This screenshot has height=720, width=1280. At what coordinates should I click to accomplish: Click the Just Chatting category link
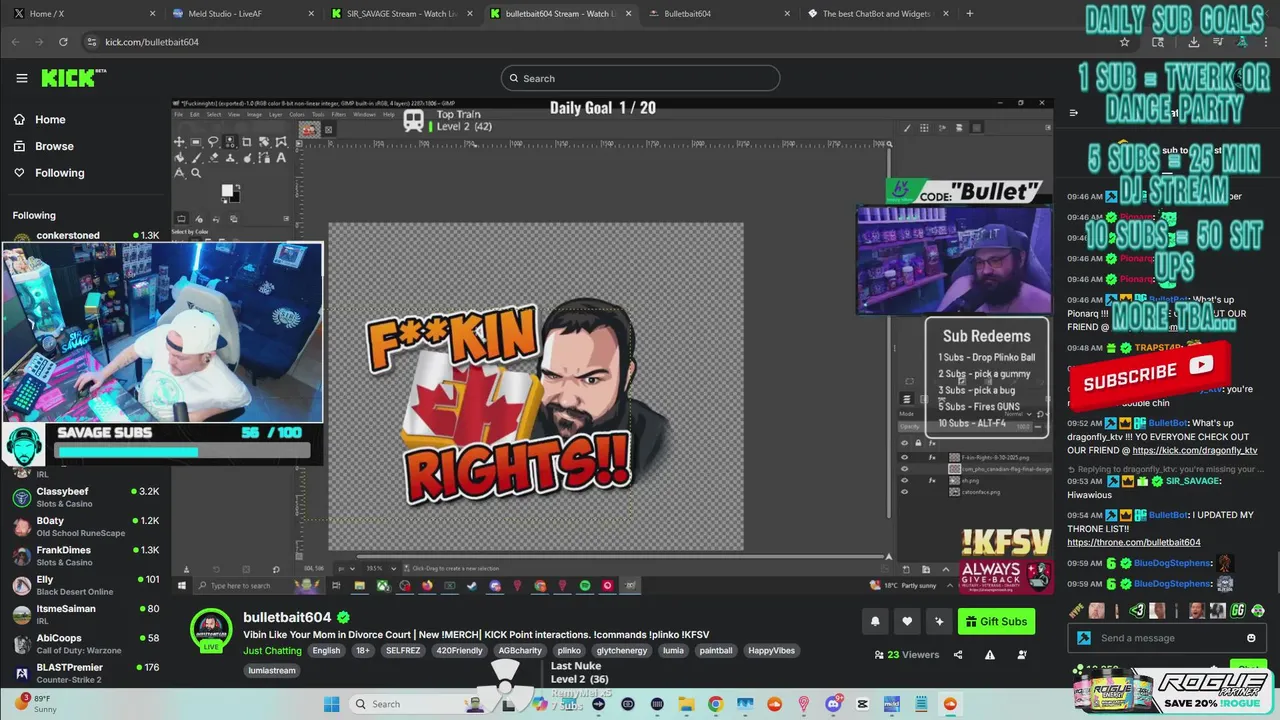point(272,651)
